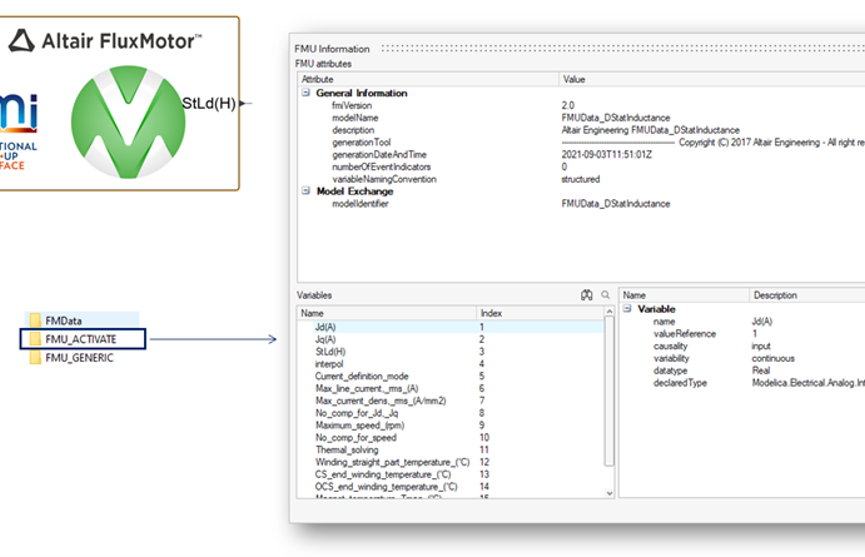Select the OCS_end_winding_temperature variable
Viewport: 865px width, 557px height.
[451, 486]
